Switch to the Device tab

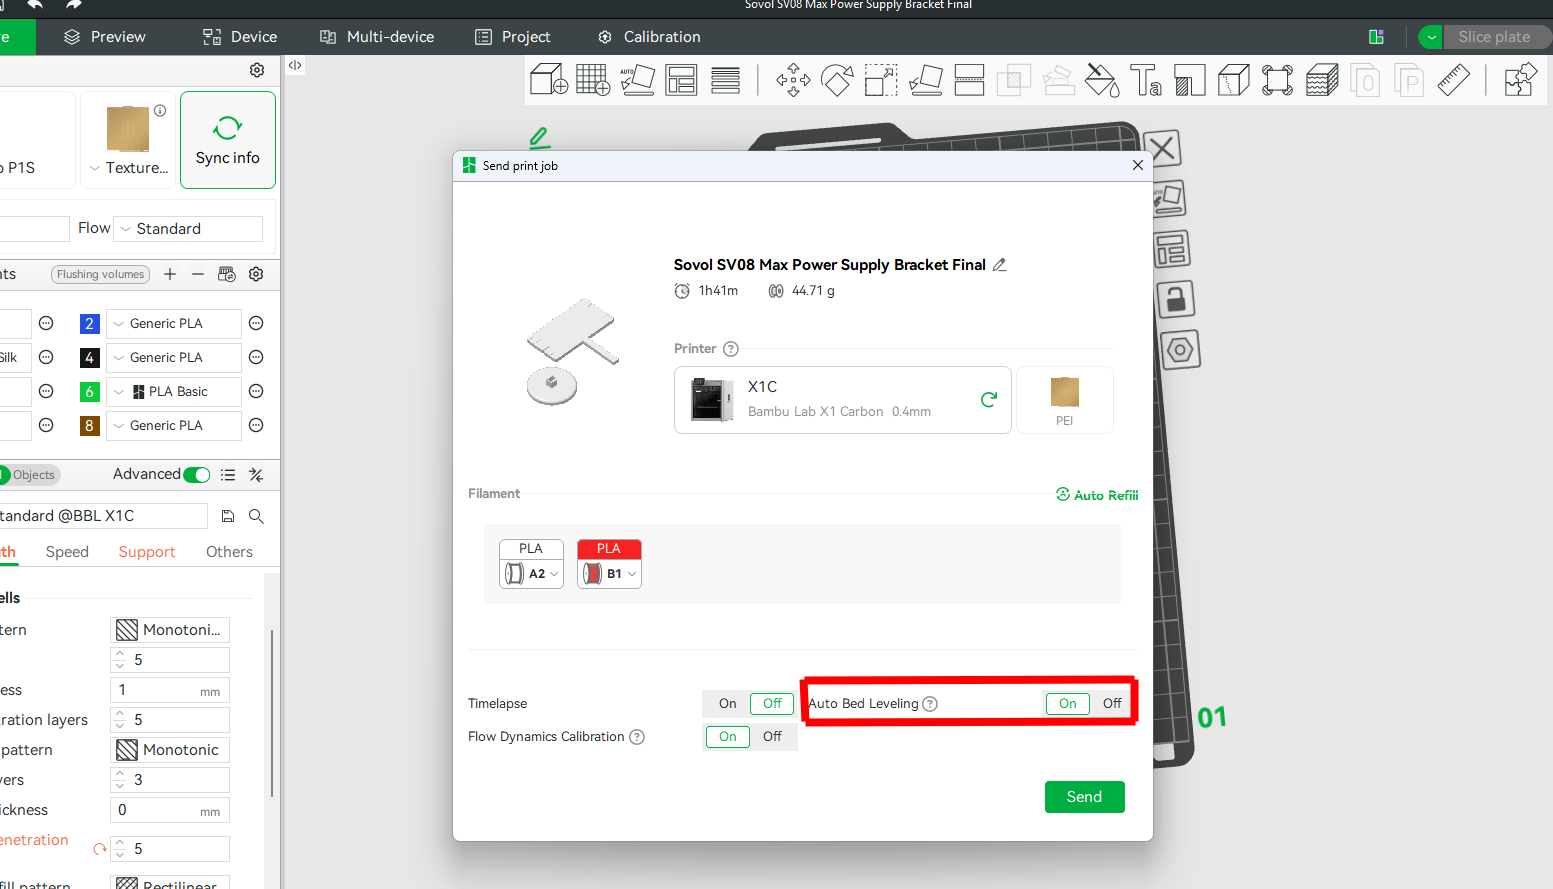pos(240,37)
